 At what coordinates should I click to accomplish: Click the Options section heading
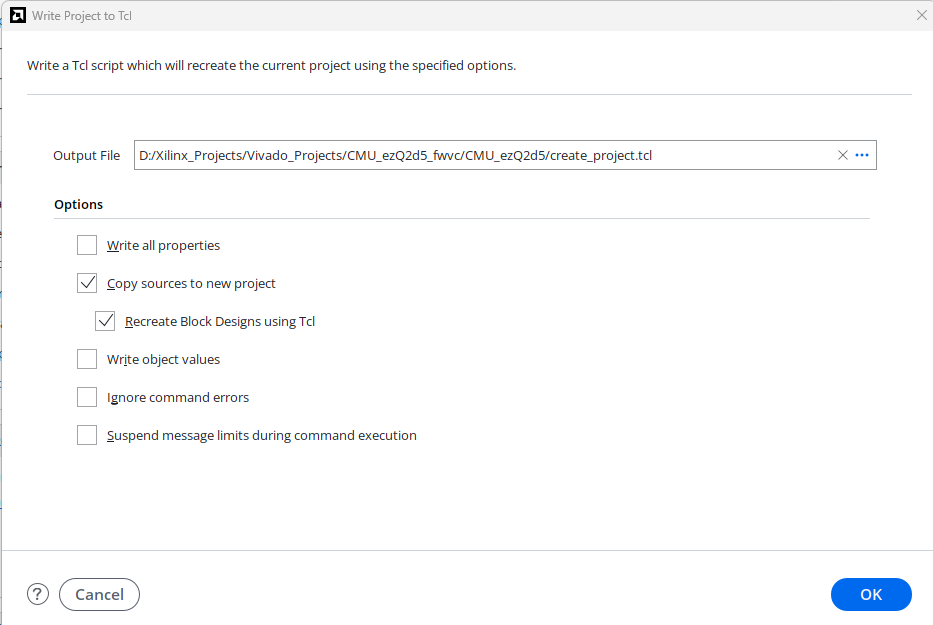[79, 204]
